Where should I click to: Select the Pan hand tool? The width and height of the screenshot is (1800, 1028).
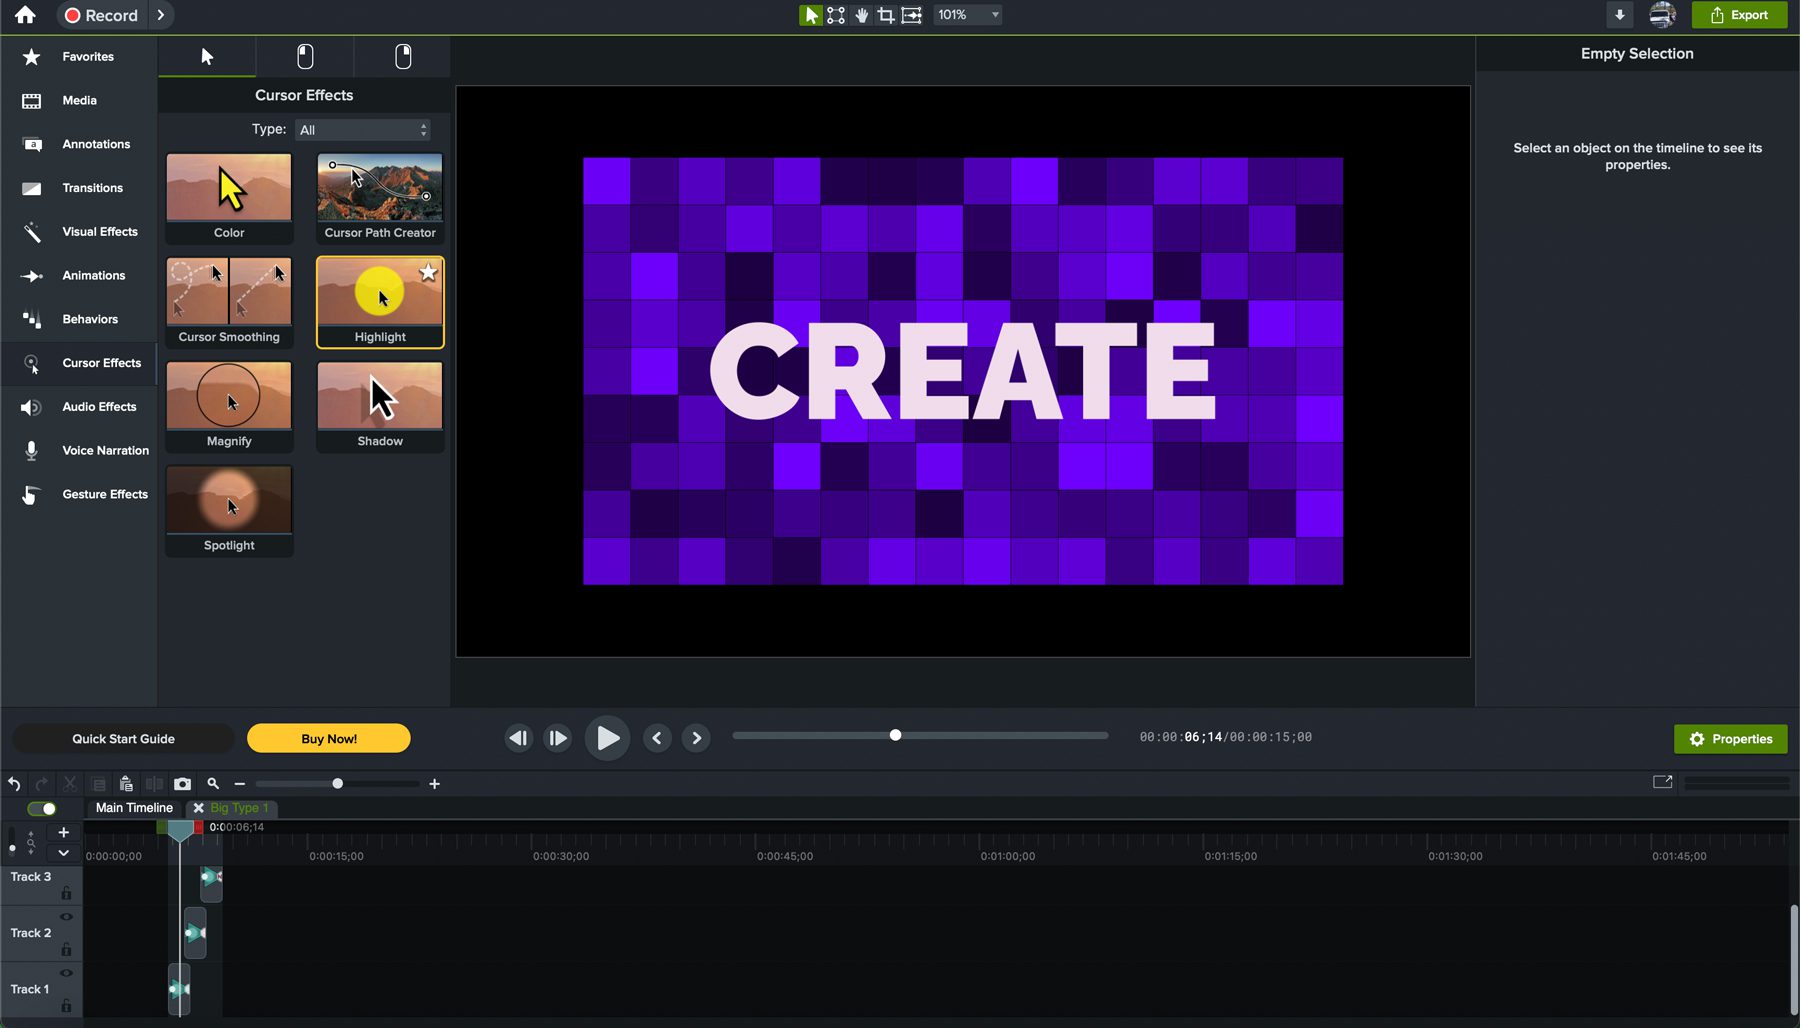860,15
